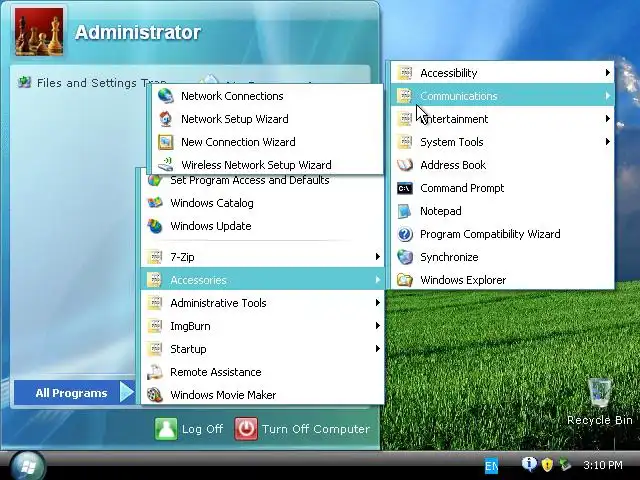Expand the ImgBurn submenu arrow
Screen dimensions: 640x480
pos(378,326)
